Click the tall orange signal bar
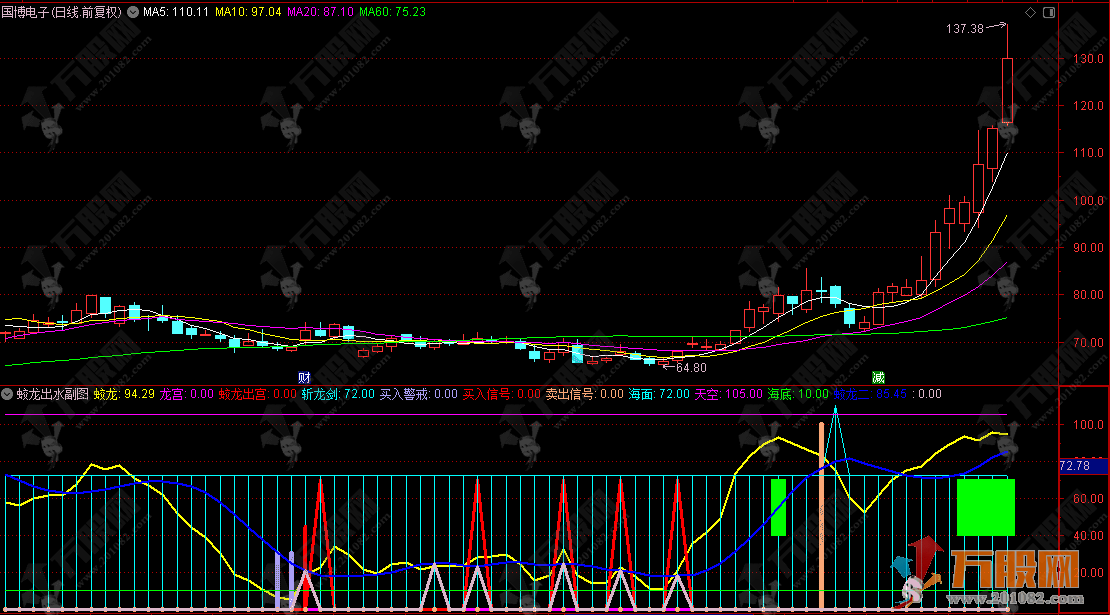The width and height of the screenshot is (1110, 615). coord(822,515)
